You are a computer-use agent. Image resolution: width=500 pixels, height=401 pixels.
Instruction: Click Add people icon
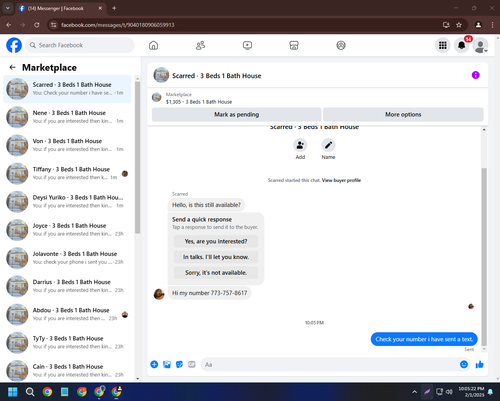300,145
